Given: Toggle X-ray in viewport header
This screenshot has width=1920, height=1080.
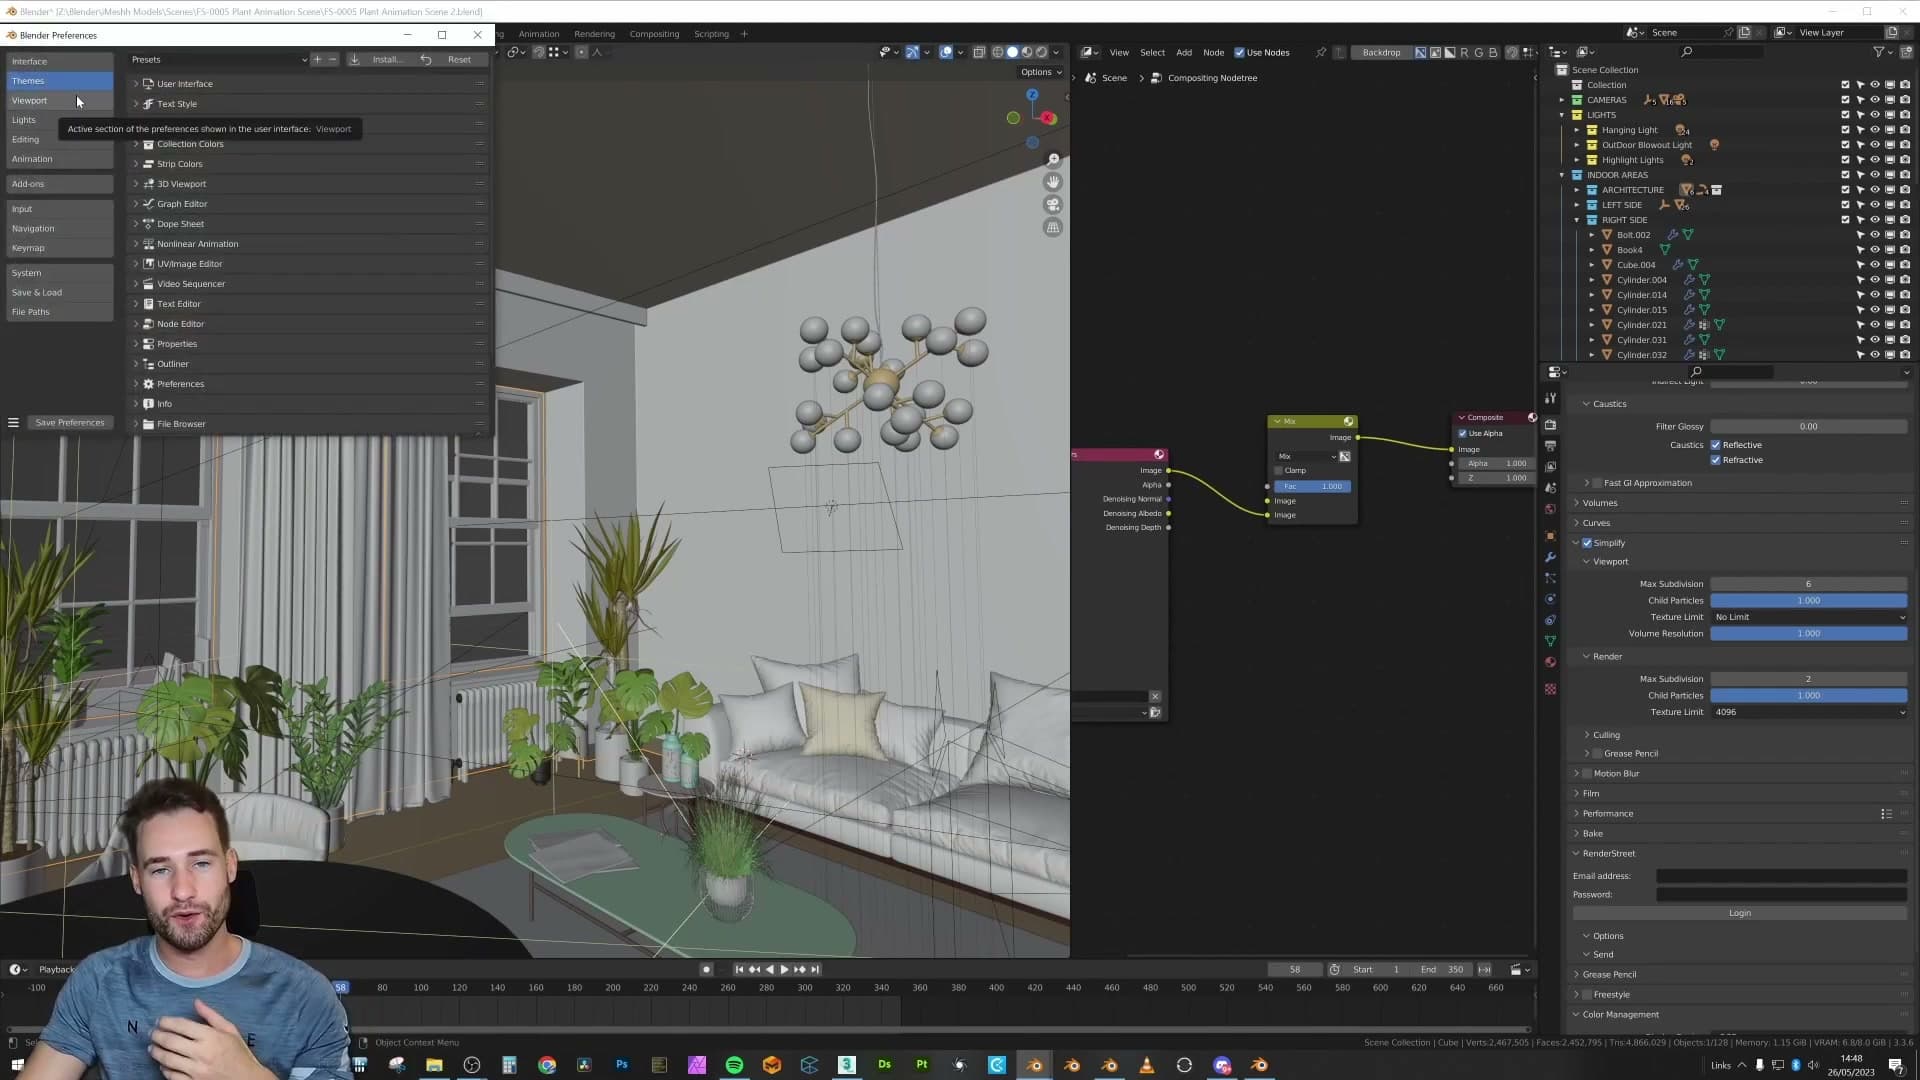Looking at the screenshot, I should coord(979,52).
